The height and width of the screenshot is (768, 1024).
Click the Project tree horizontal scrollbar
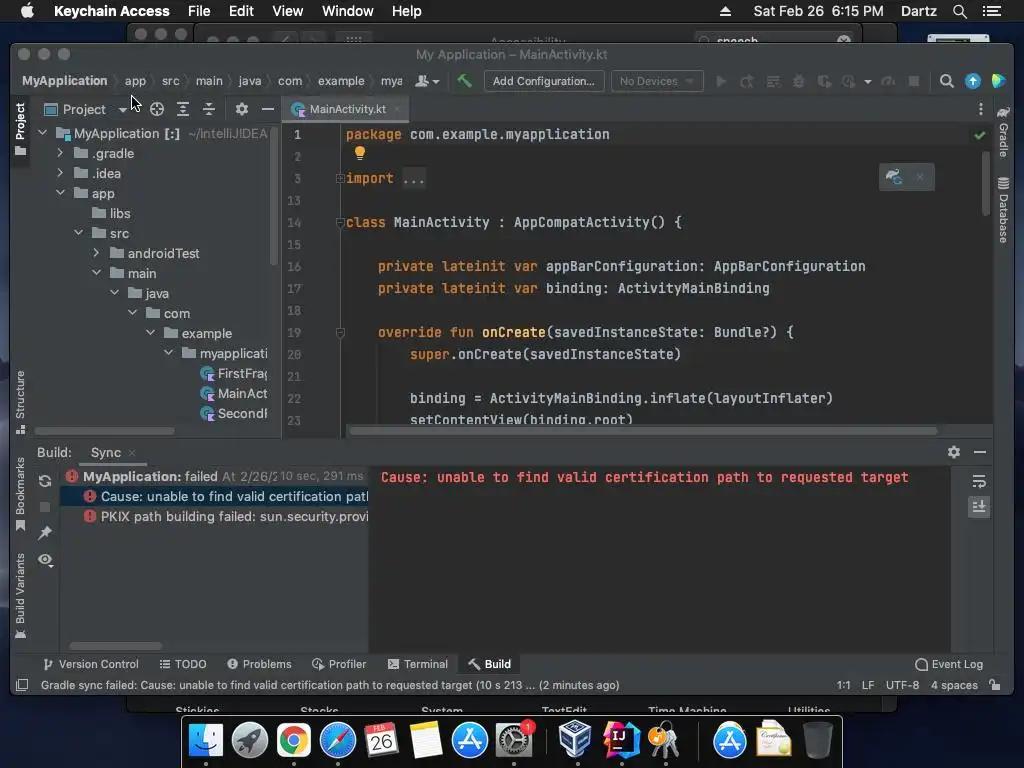coord(104,431)
